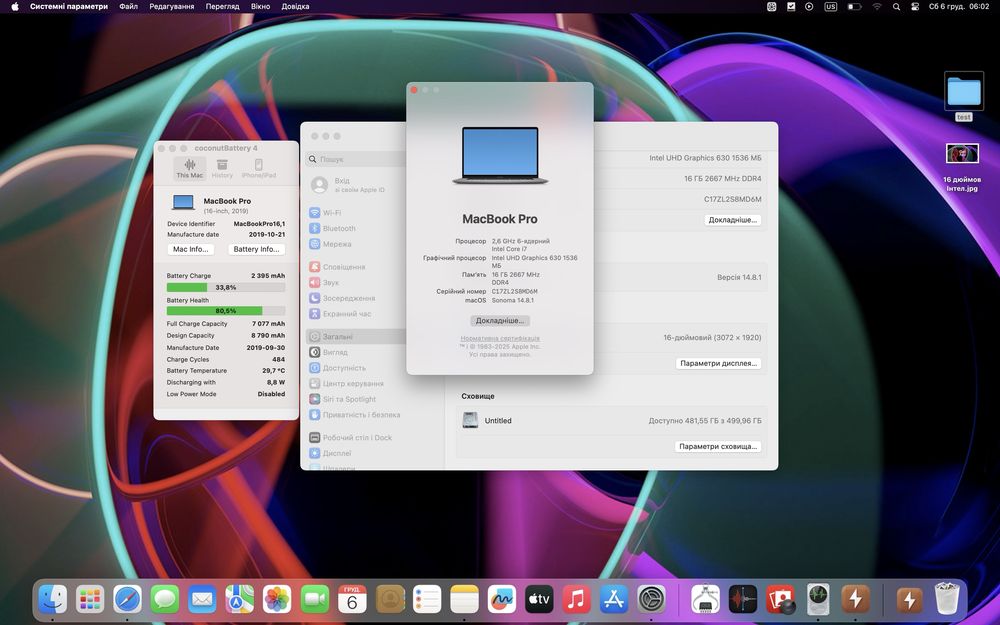Click Параметри сховища... button
1000x625 pixels.
(x=718, y=446)
